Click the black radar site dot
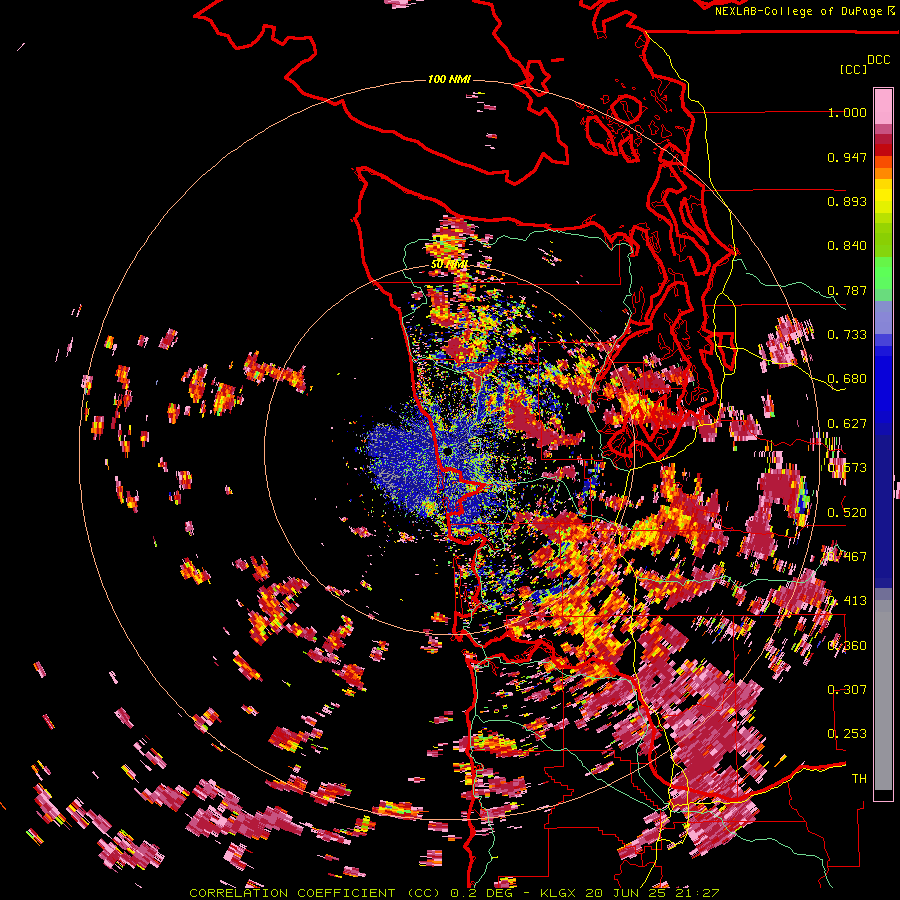This screenshot has width=900, height=900. pyautogui.click(x=447, y=452)
